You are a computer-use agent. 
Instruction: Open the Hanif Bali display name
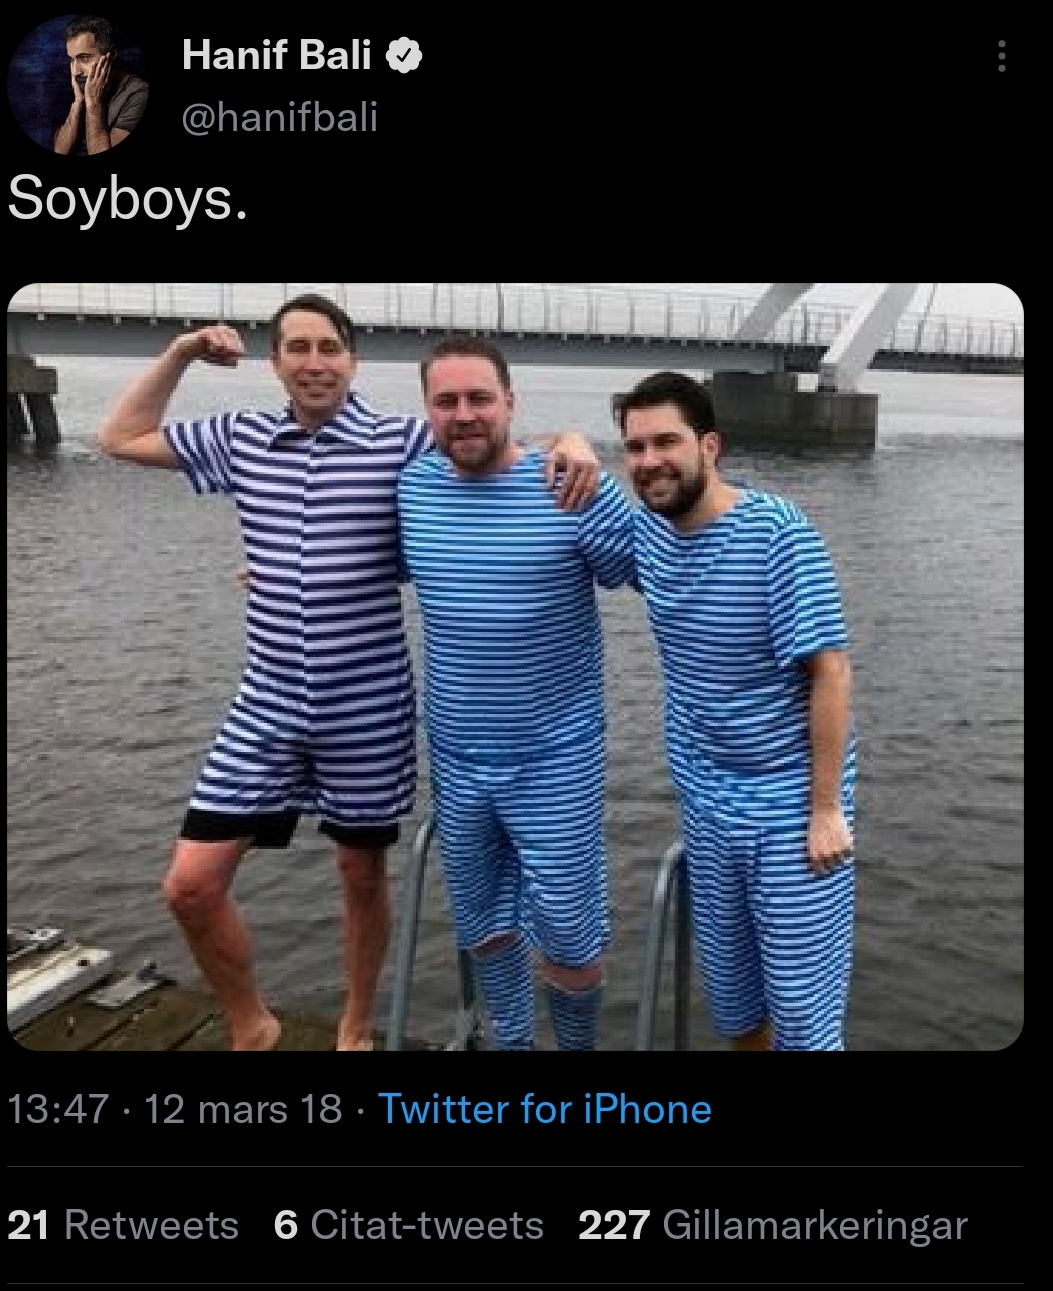[277, 56]
